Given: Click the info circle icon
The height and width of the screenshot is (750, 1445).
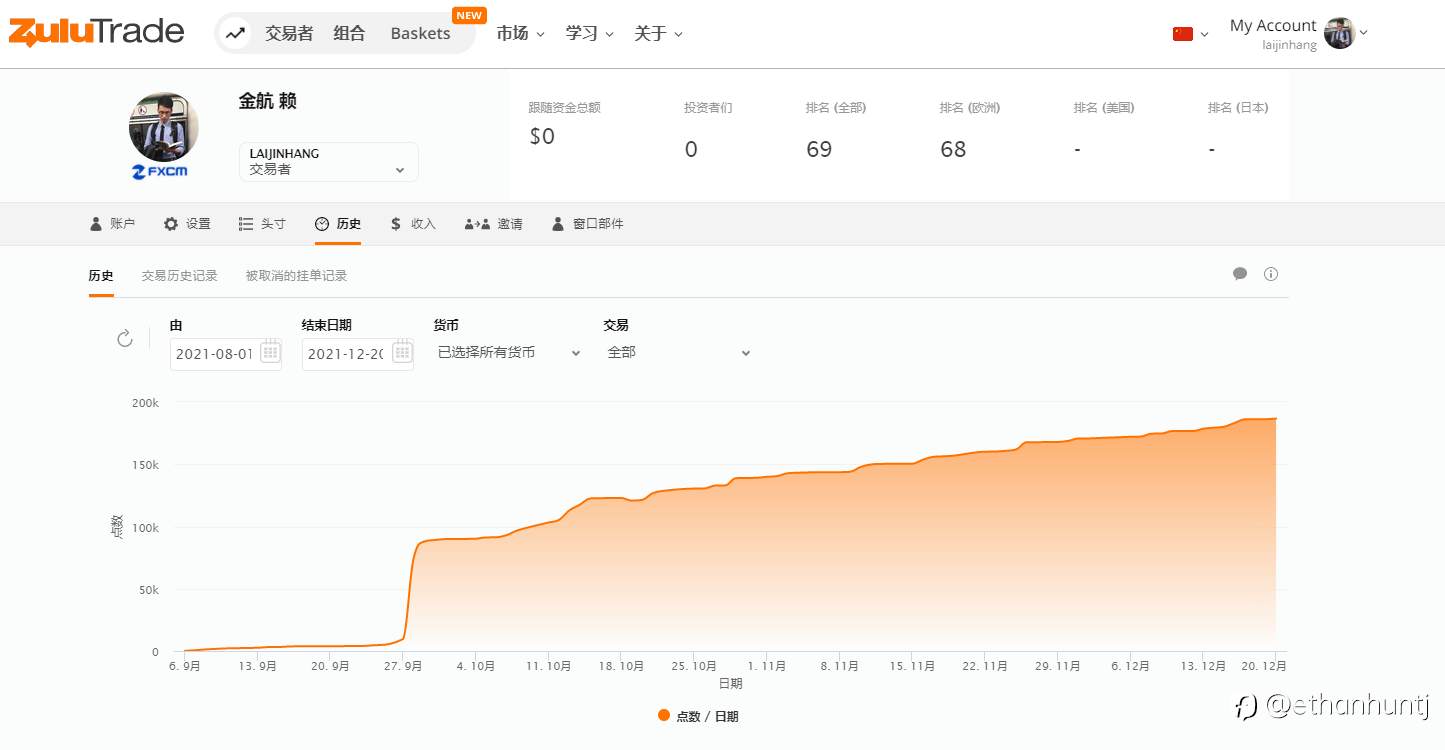Looking at the screenshot, I should (1271, 274).
